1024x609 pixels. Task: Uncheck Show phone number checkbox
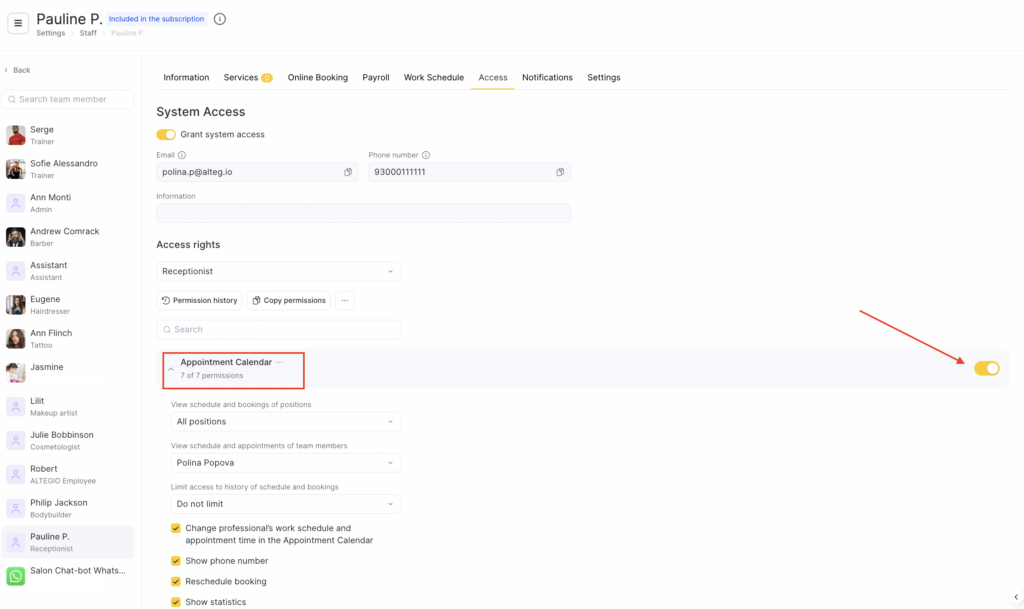pyautogui.click(x=176, y=561)
